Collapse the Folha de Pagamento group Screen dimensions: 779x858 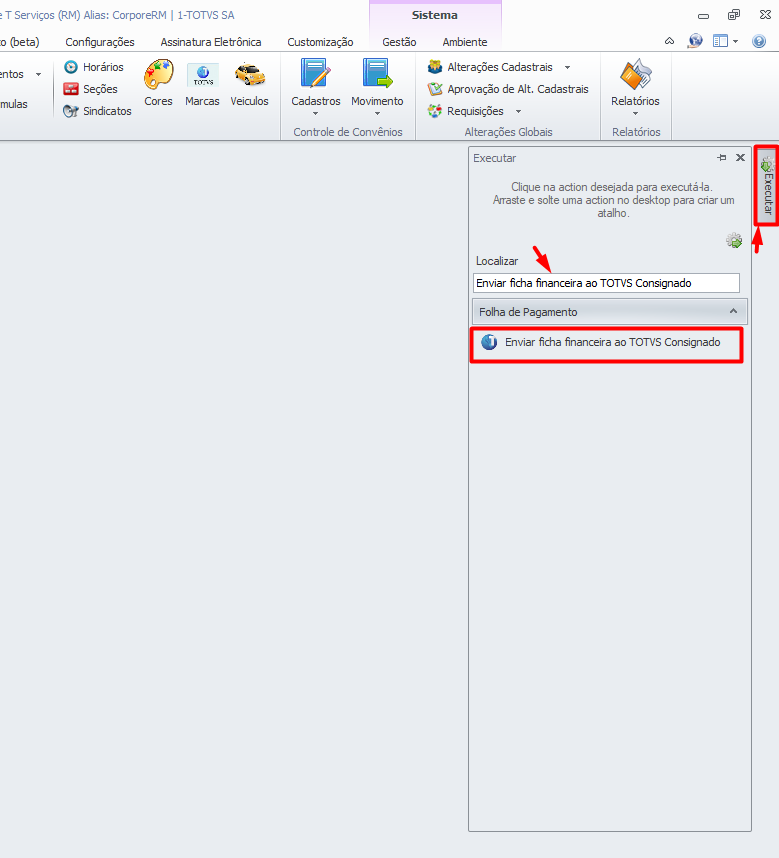(x=733, y=311)
